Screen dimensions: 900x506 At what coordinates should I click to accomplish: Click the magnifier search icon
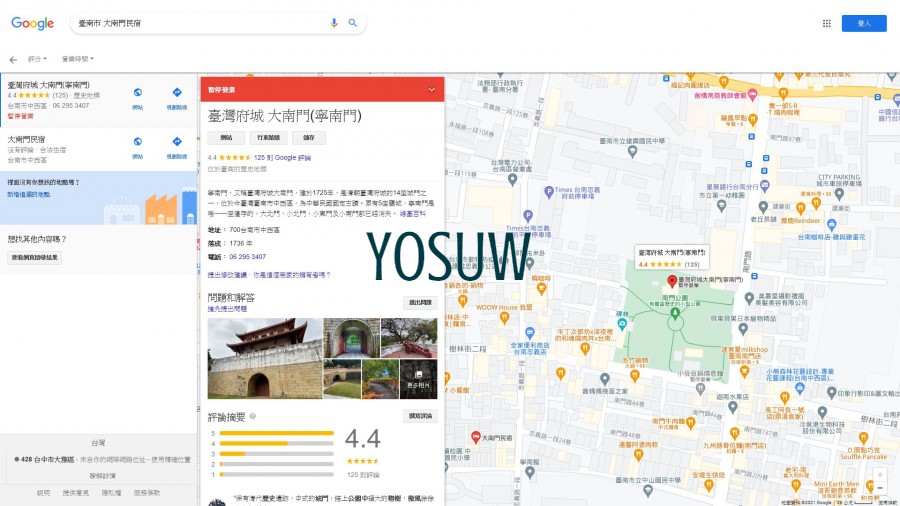(x=353, y=23)
